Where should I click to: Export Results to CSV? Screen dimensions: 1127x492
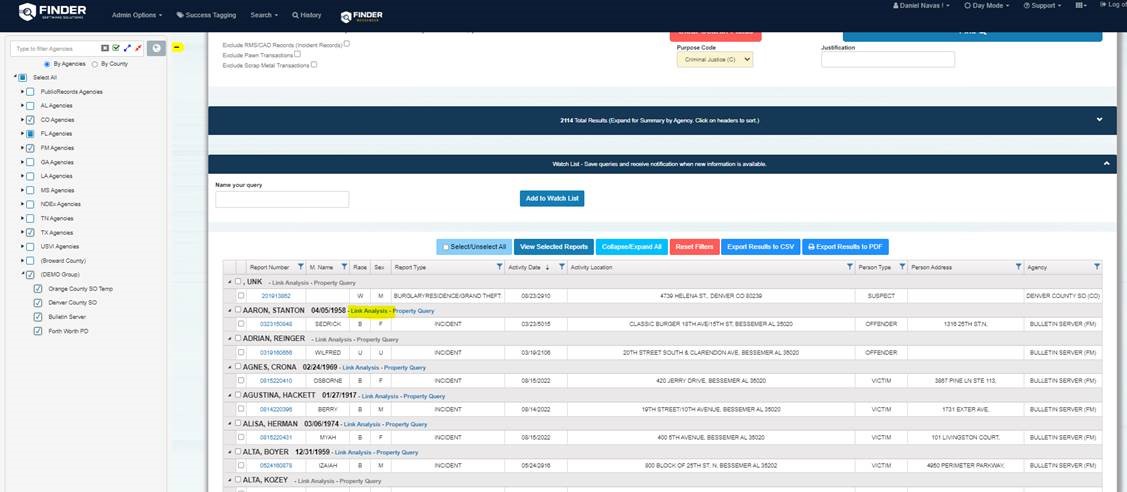(760, 246)
